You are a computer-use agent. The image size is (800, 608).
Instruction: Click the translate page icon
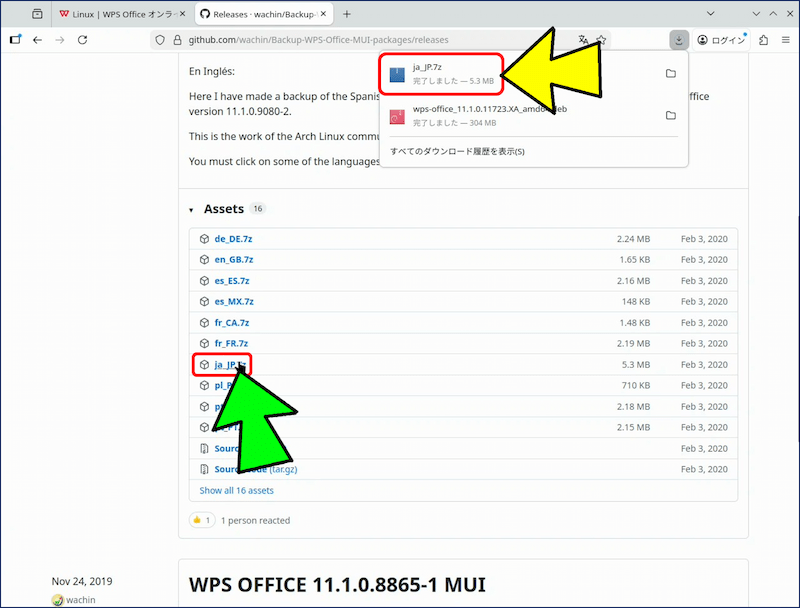pos(584,40)
